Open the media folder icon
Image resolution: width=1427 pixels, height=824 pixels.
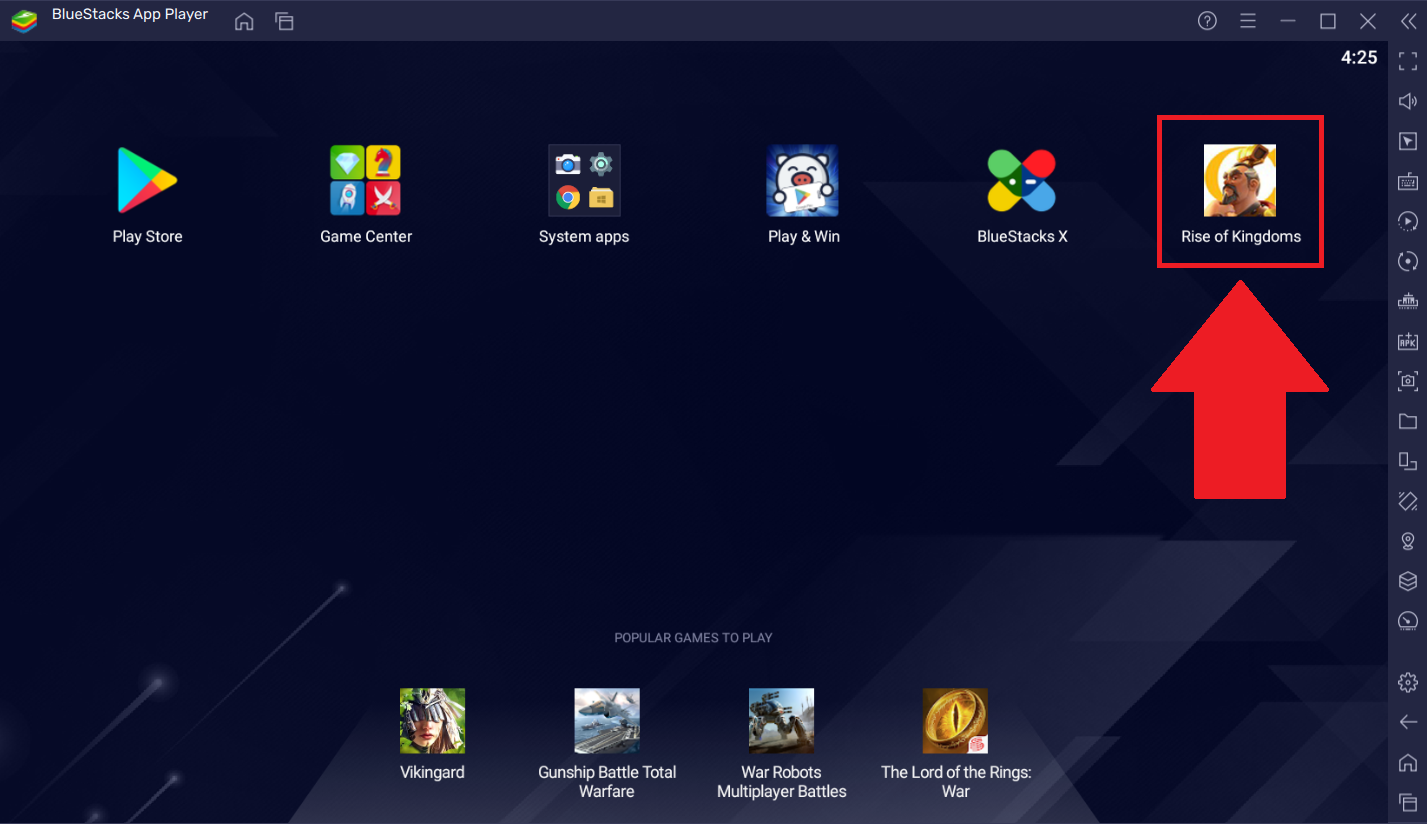(x=1408, y=421)
